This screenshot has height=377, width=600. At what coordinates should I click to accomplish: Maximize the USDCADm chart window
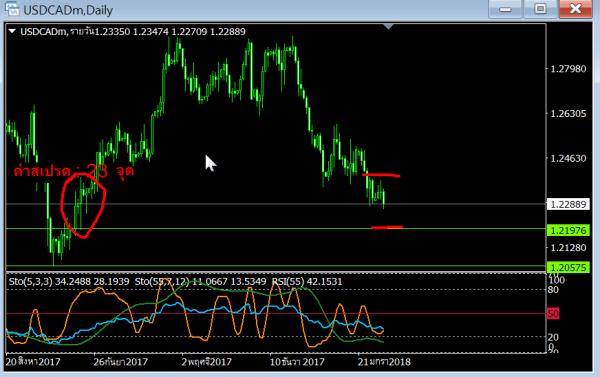point(540,9)
